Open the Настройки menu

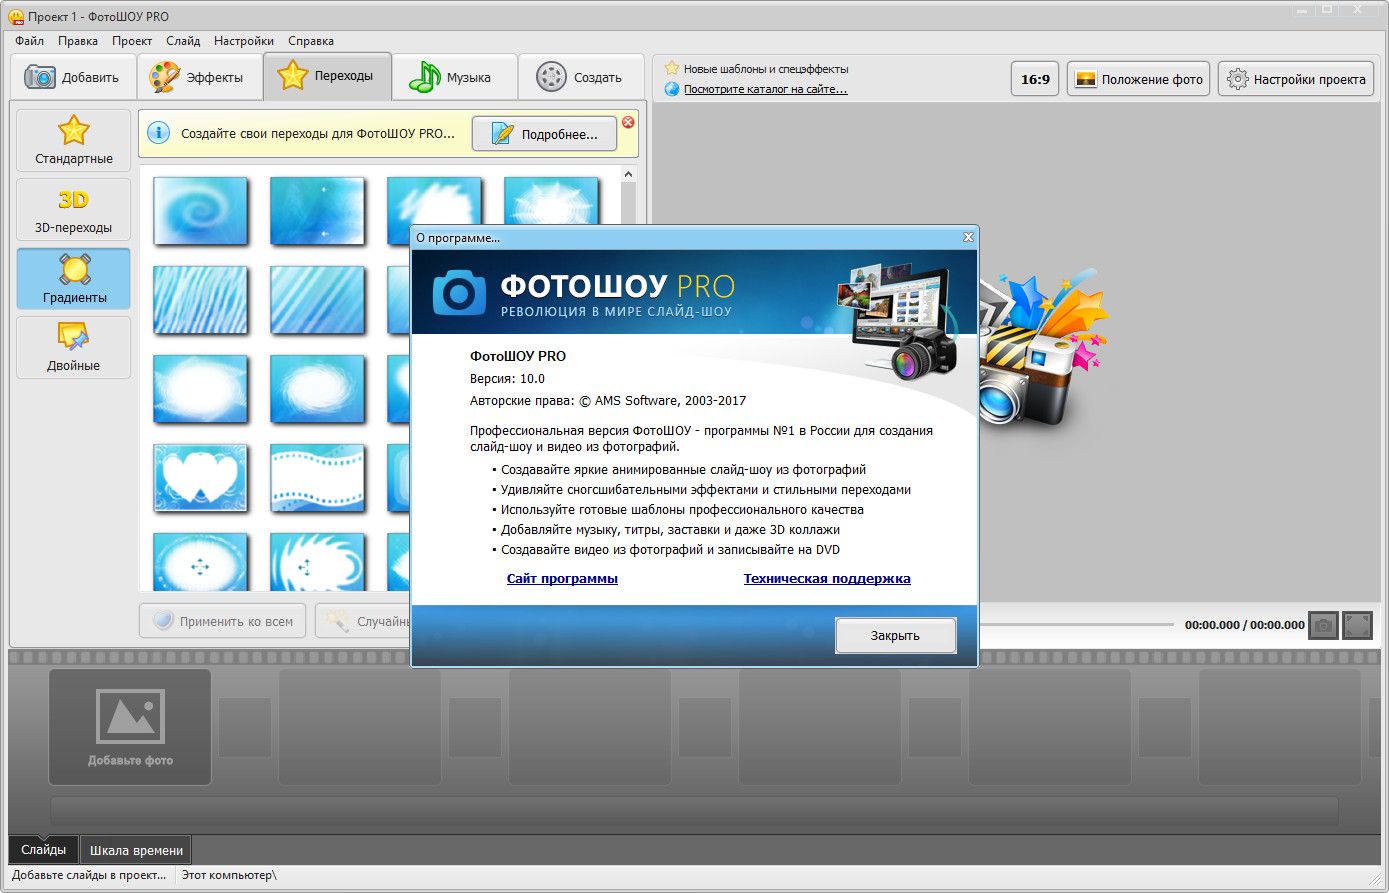pyautogui.click(x=244, y=41)
